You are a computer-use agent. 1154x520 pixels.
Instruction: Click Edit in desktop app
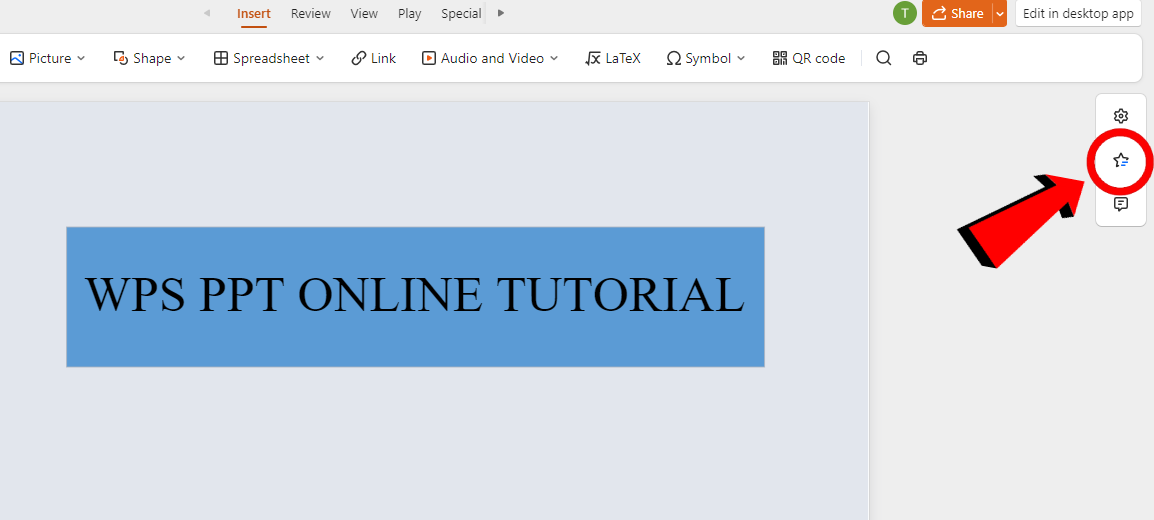(1078, 13)
